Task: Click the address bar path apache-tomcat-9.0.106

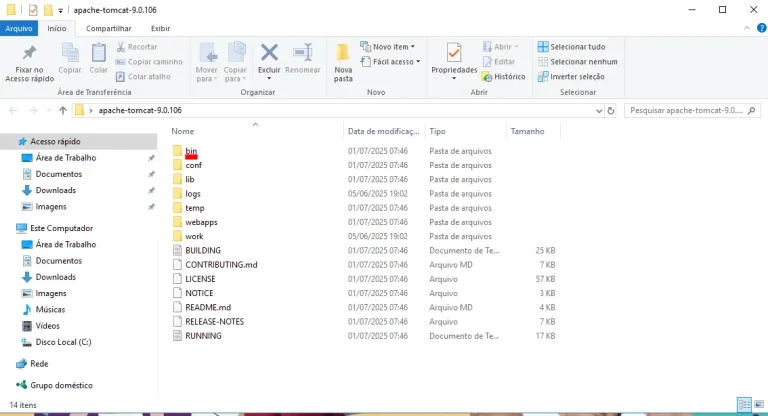Action: (140, 111)
